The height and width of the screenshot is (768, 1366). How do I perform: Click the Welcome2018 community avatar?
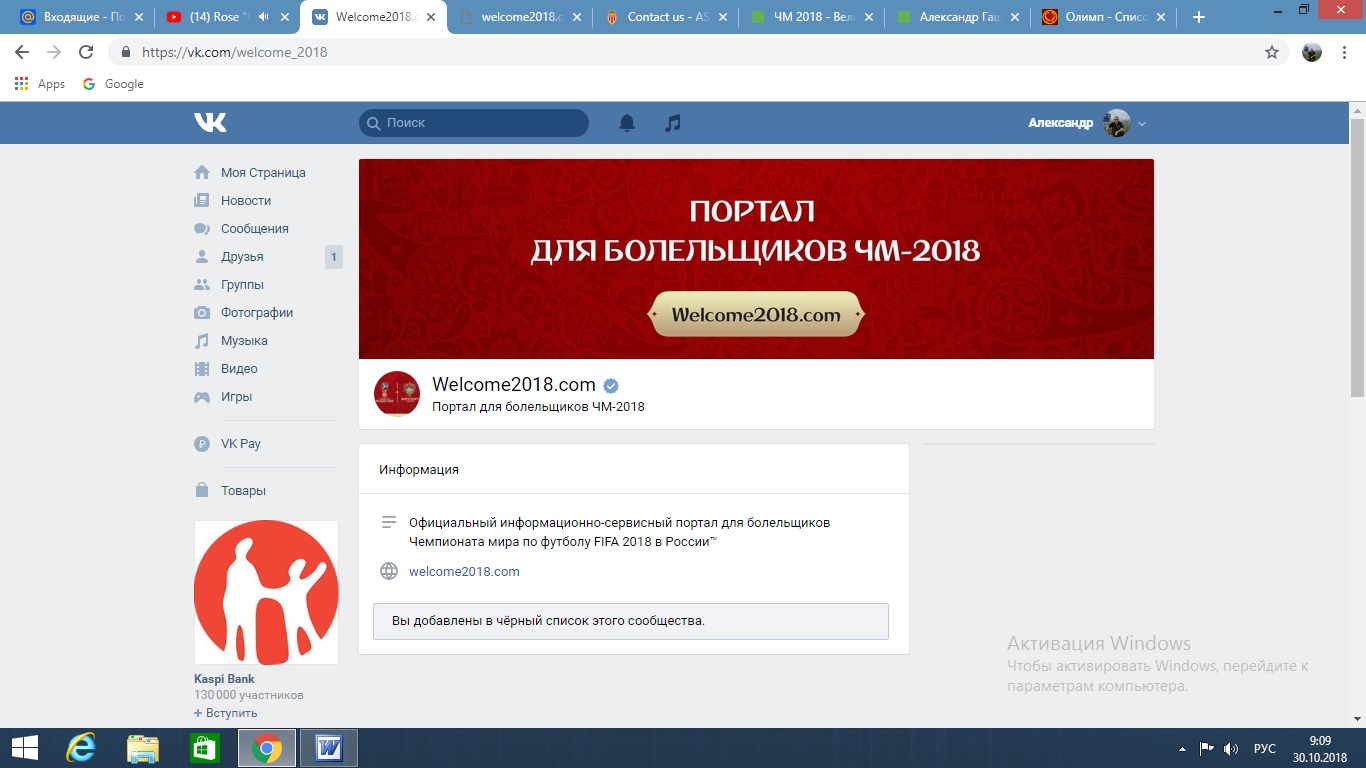pyautogui.click(x=397, y=393)
